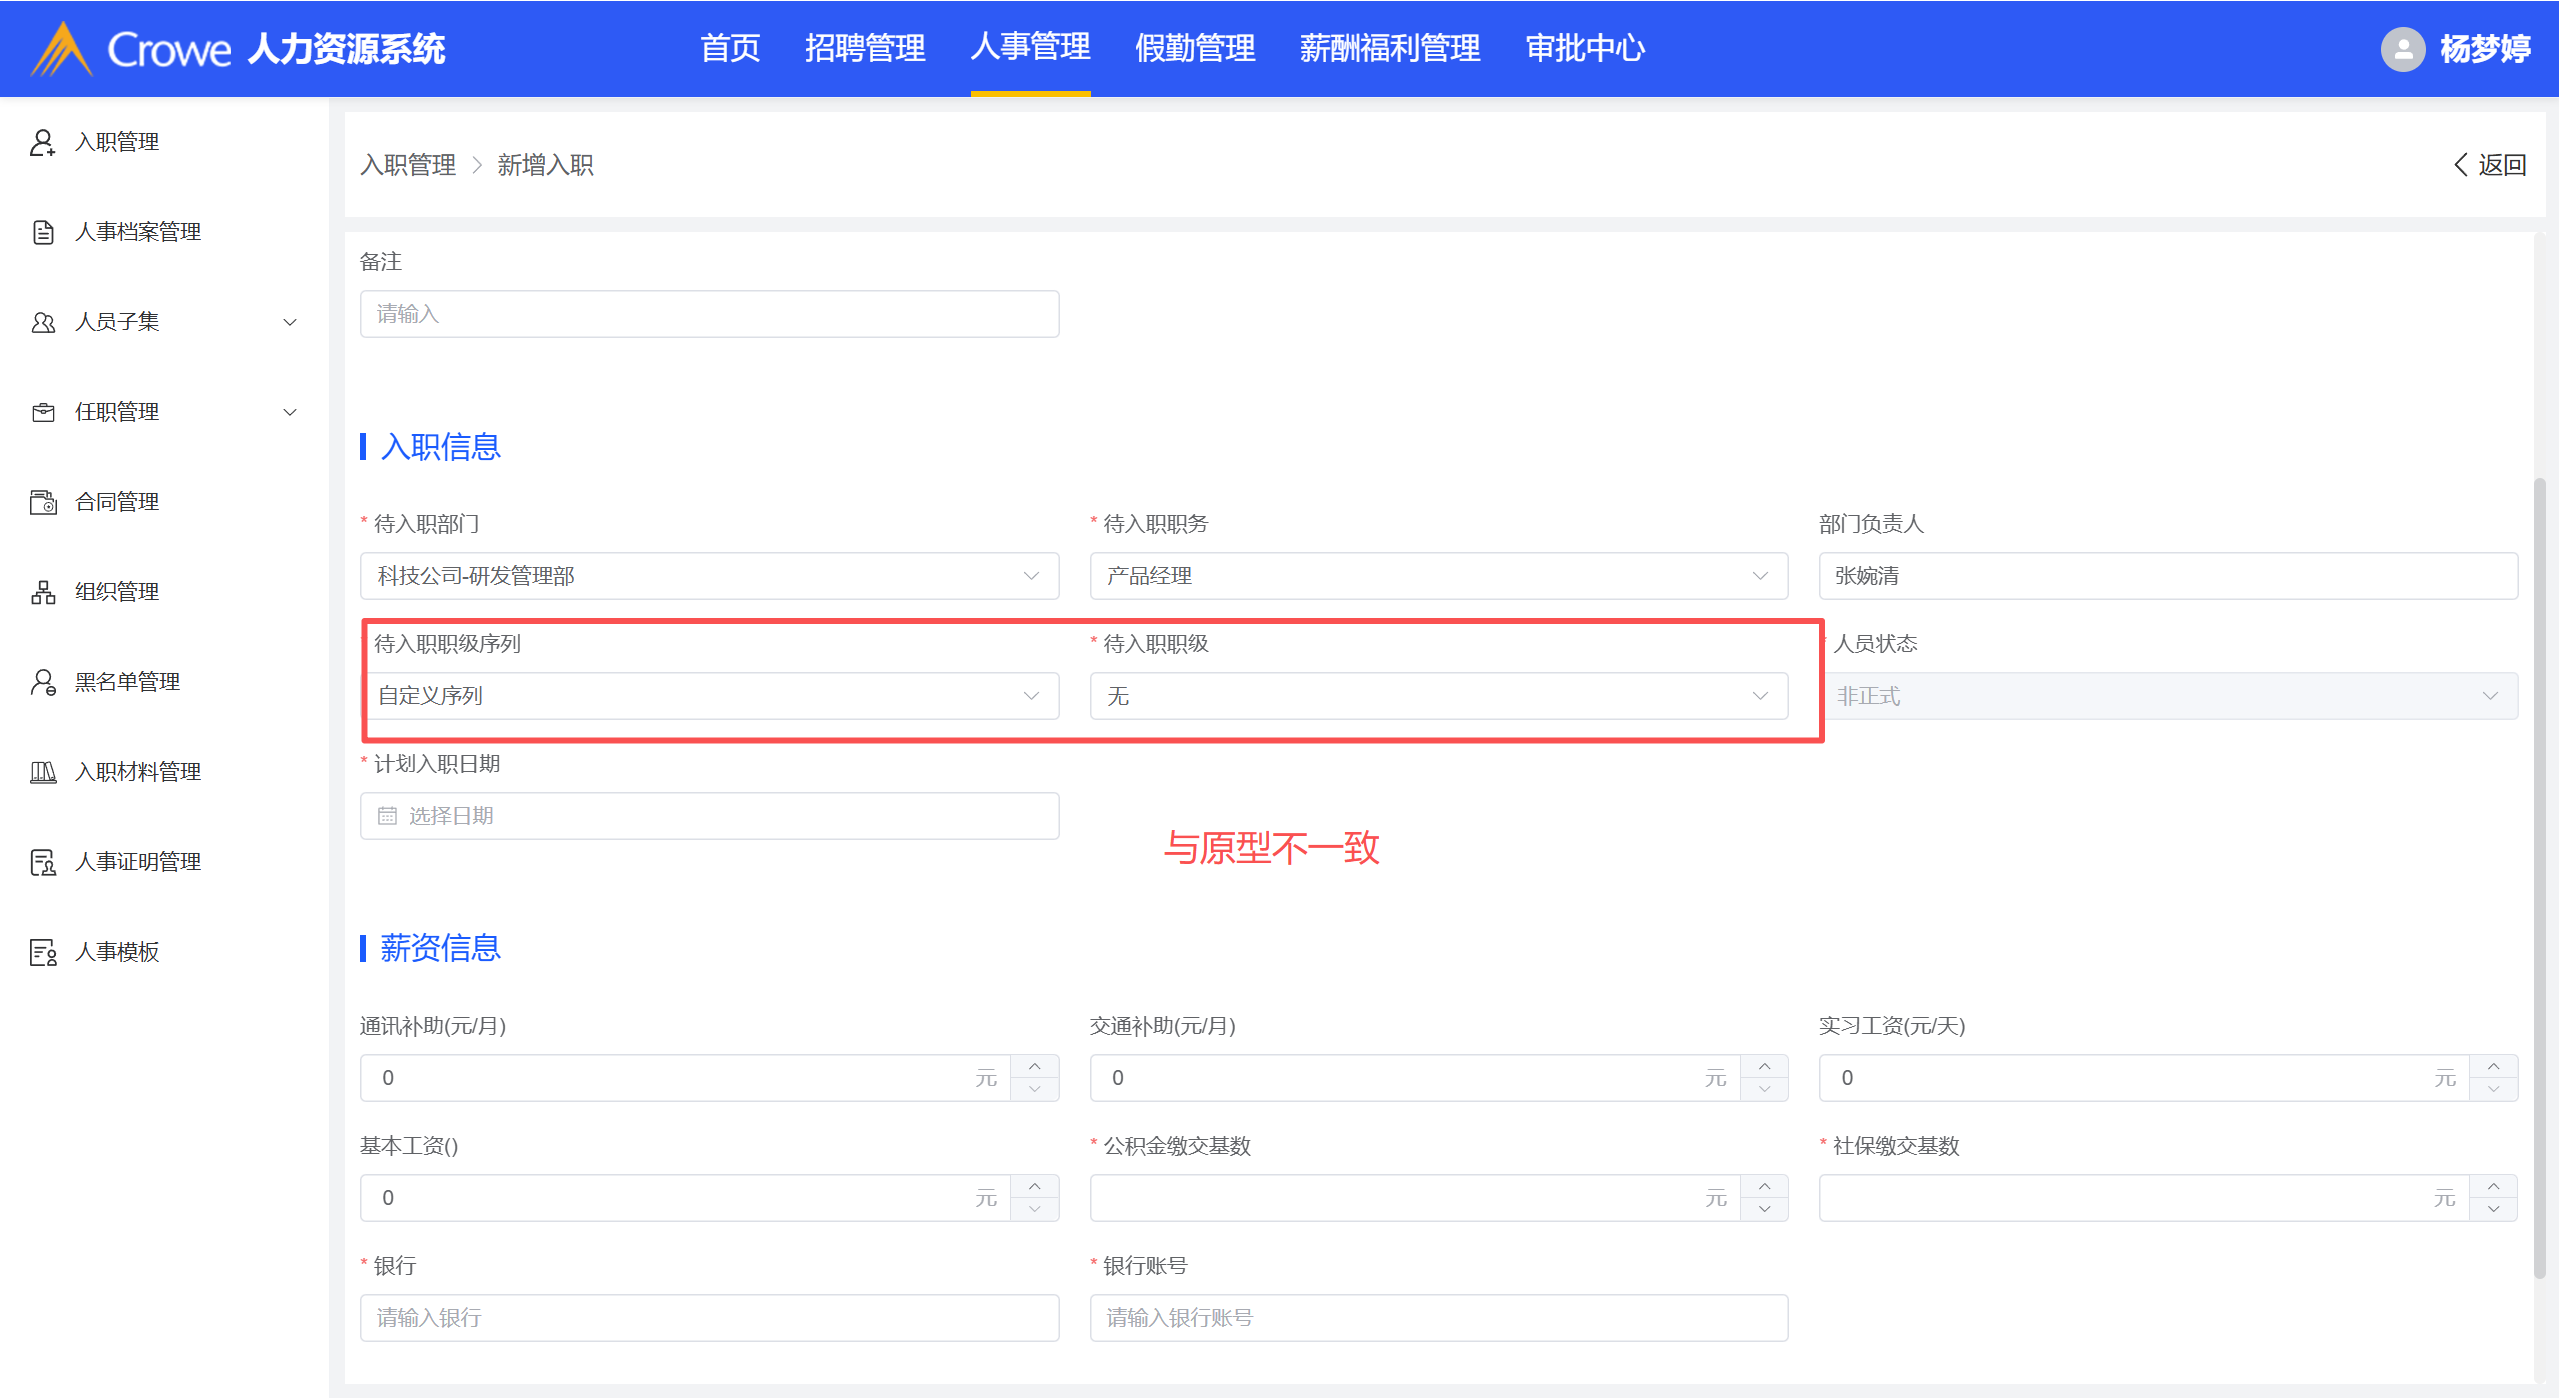Select the 组织管理 org-chart icon
The width and height of the screenshot is (2559, 1398).
pyautogui.click(x=43, y=592)
